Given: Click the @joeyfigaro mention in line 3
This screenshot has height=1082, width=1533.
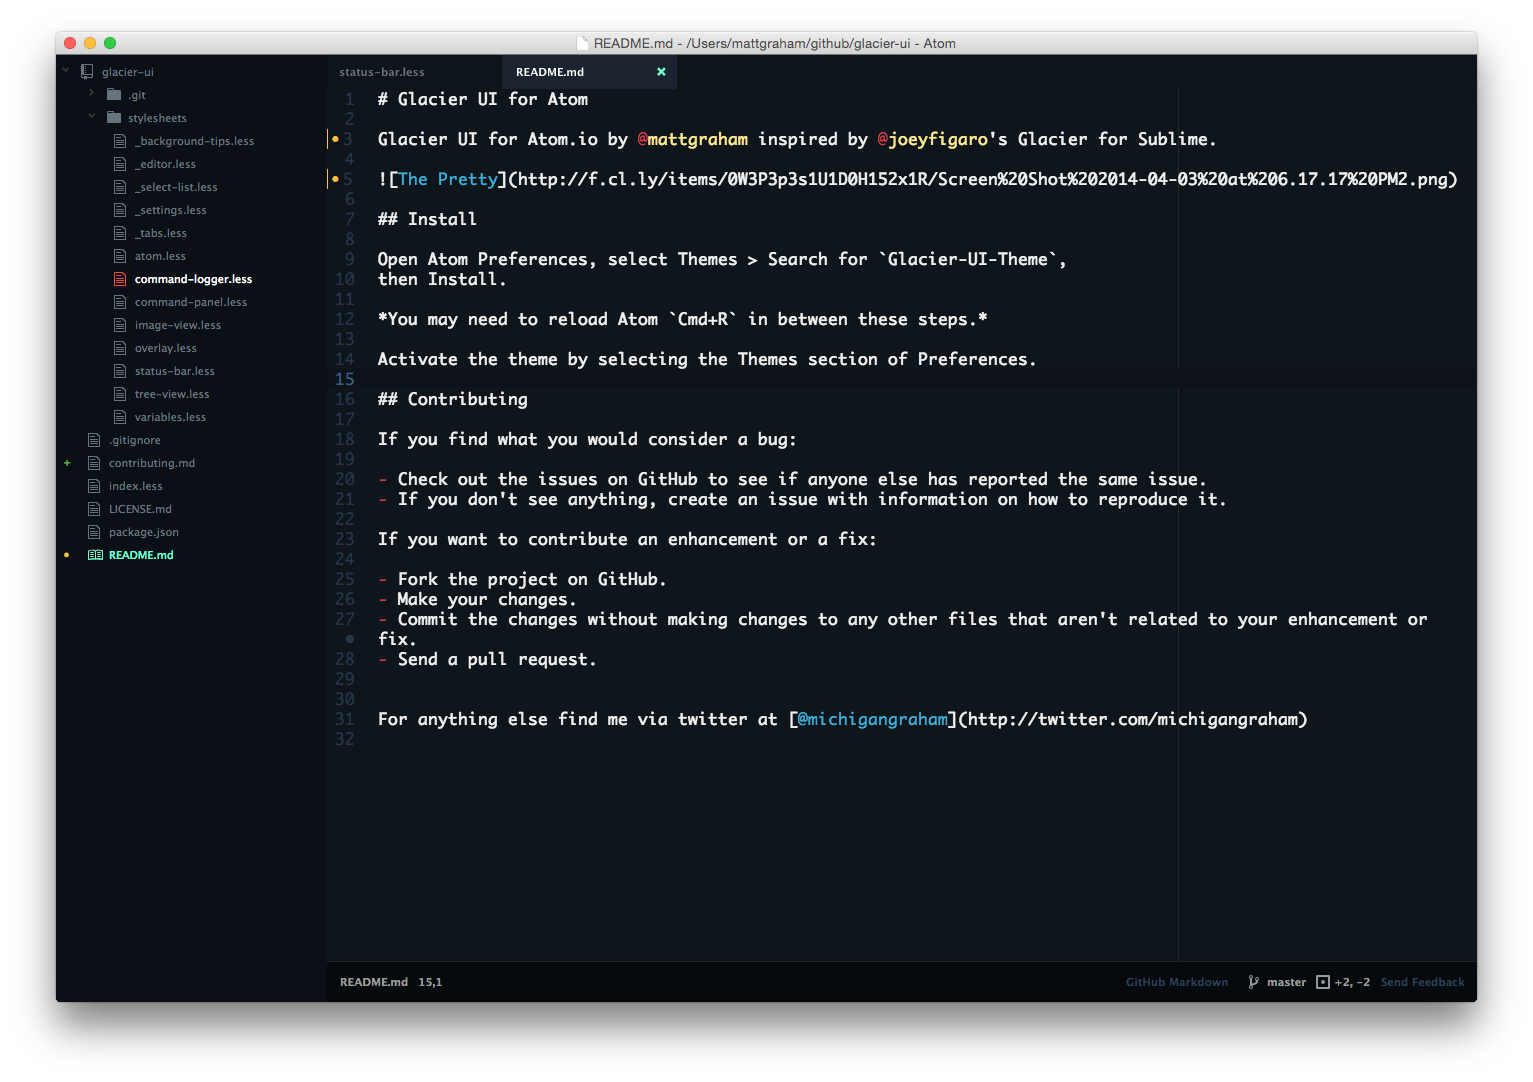Looking at the screenshot, I should click(x=932, y=139).
